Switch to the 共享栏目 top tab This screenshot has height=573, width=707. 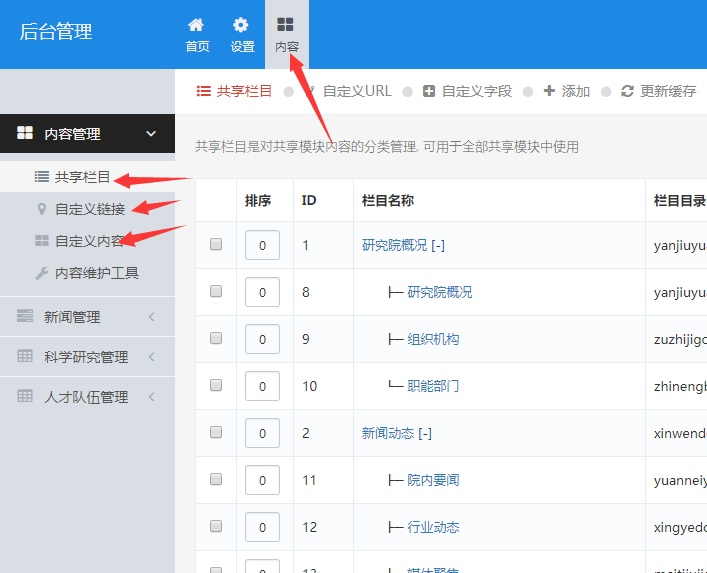pyautogui.click(x=234, y=92)
